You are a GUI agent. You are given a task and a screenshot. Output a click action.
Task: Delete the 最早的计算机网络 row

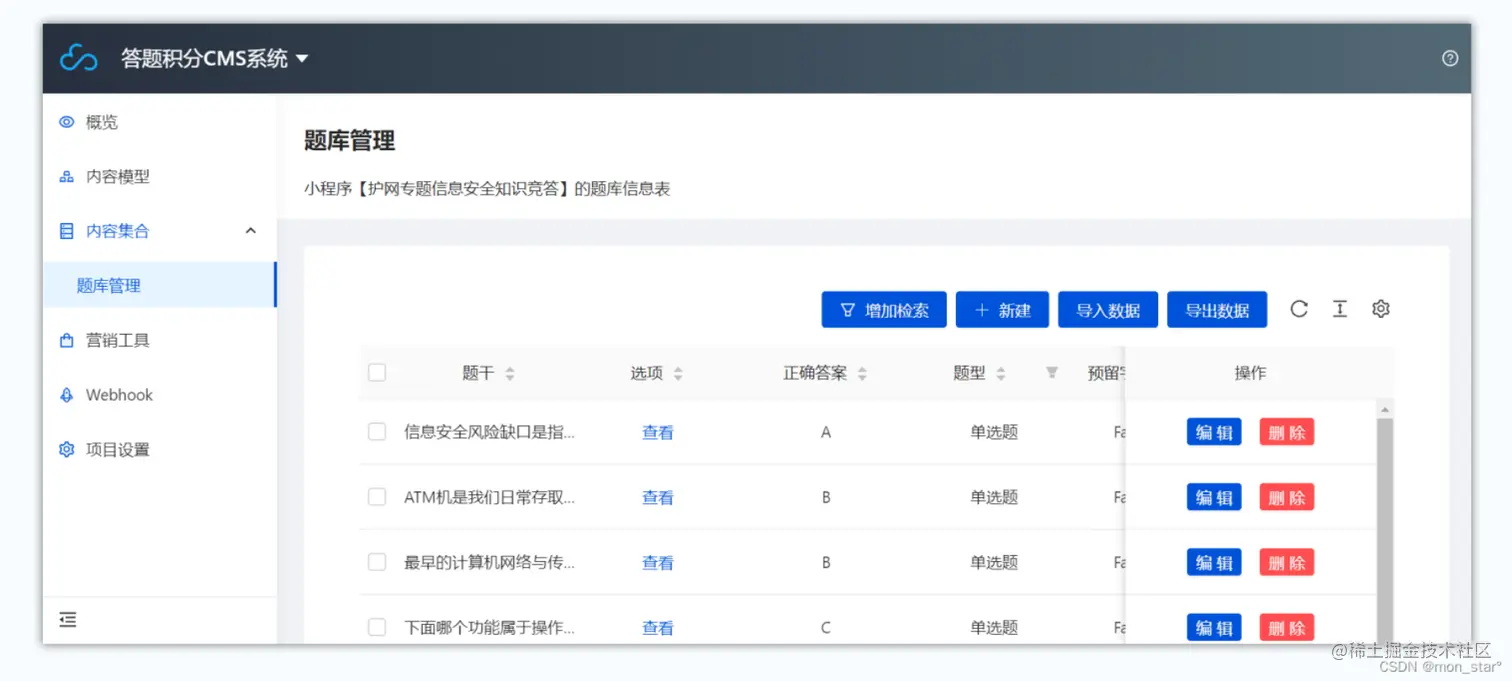point(1287,562)
